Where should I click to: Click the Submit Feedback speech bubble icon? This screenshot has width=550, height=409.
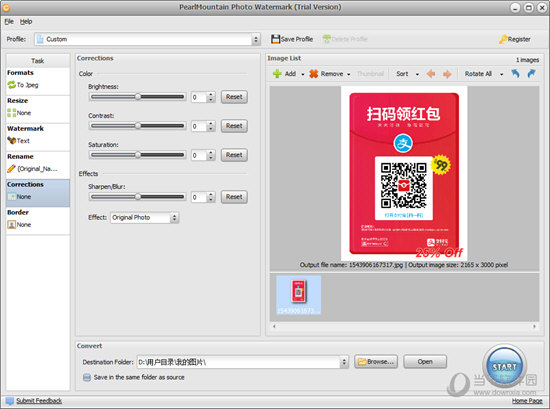10,401
